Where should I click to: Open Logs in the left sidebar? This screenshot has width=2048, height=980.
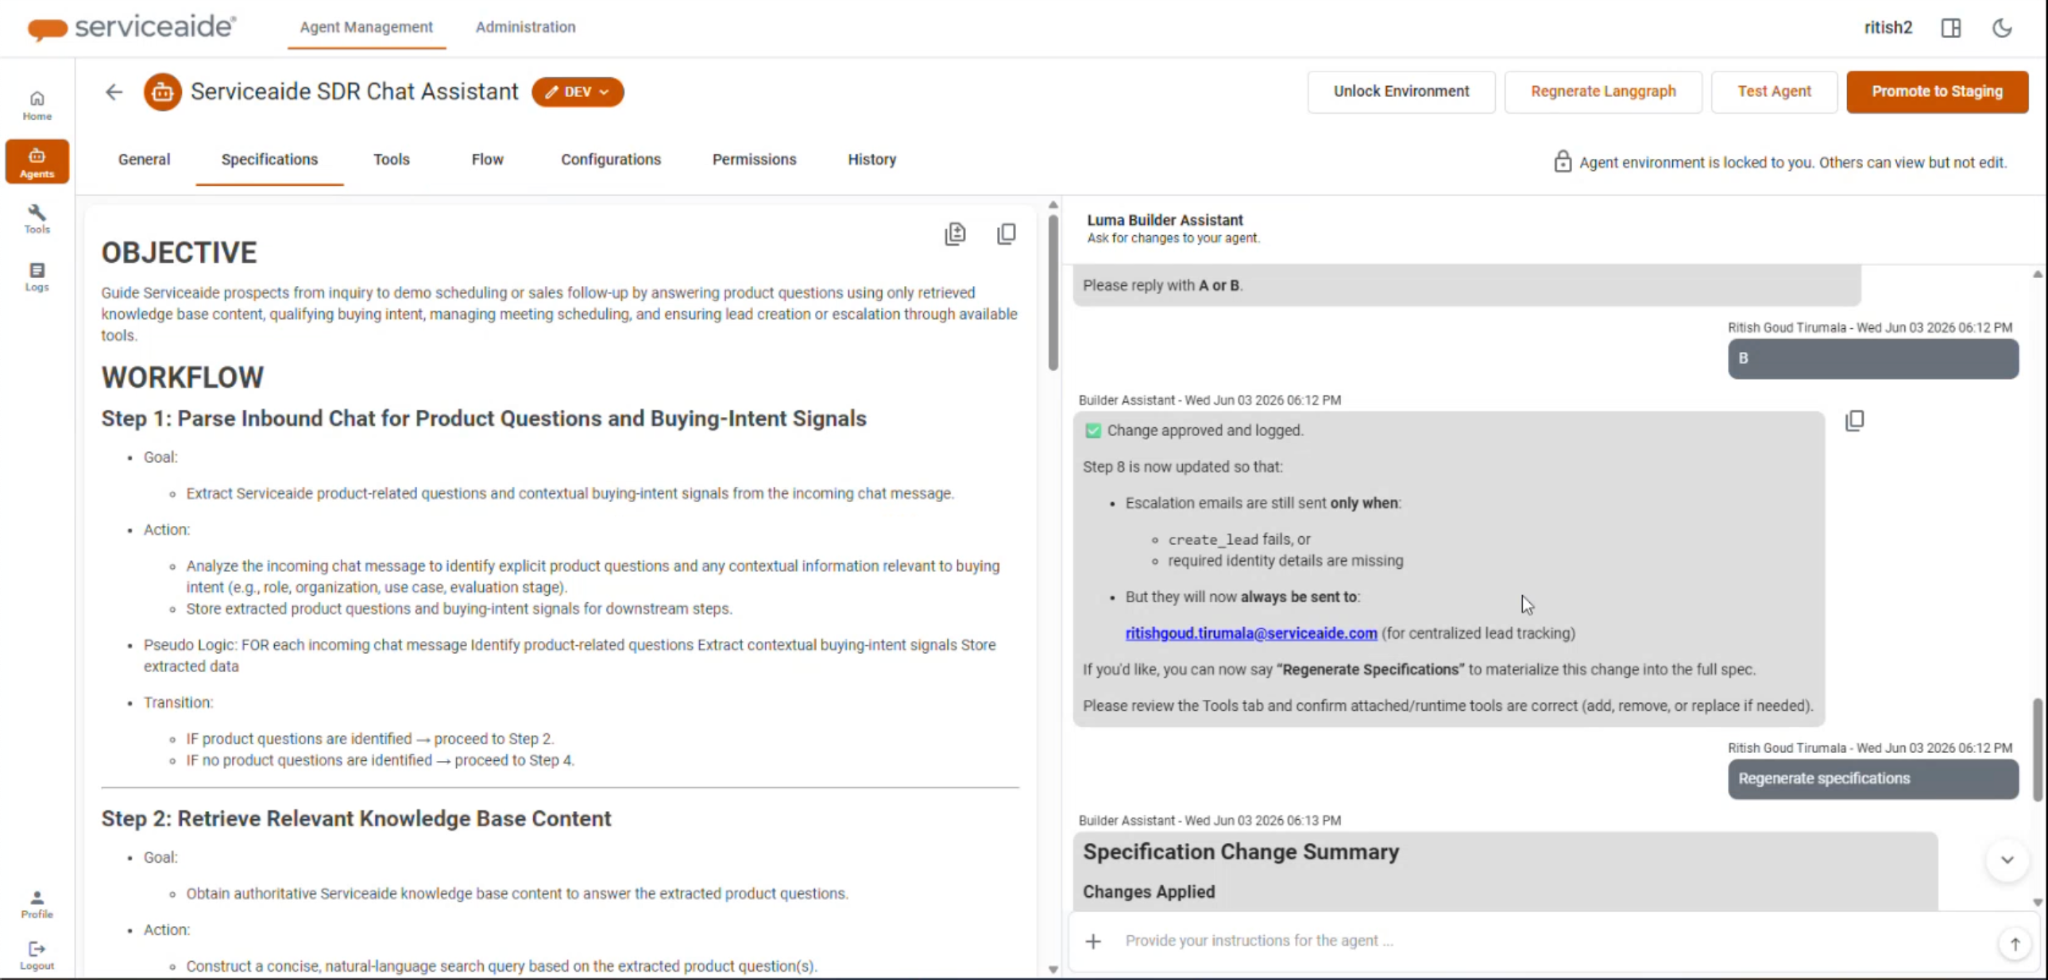[37, 277]
